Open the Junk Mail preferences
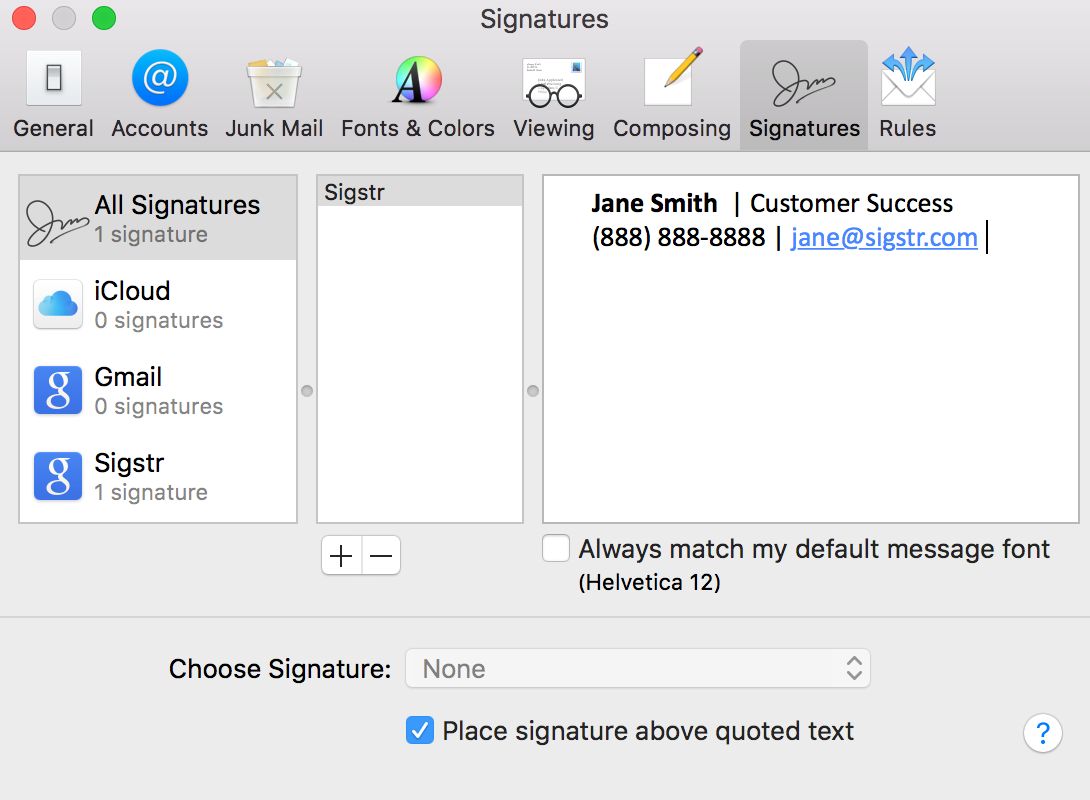 point(274,95)
